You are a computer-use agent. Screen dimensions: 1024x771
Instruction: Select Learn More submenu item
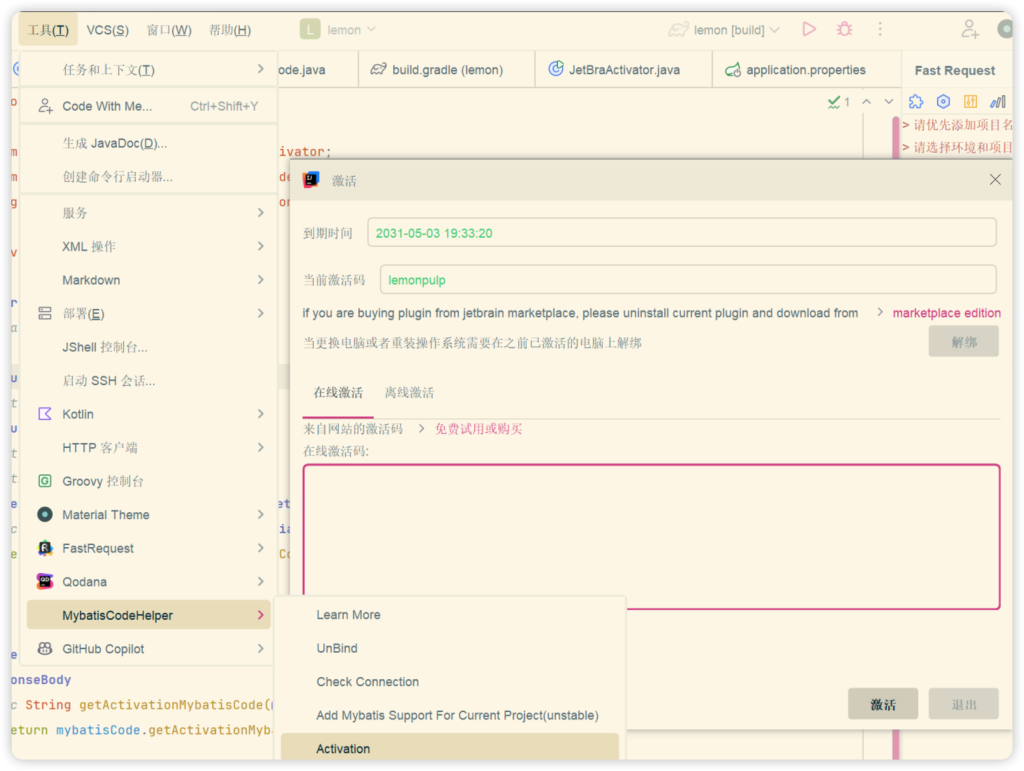[449, 615]
